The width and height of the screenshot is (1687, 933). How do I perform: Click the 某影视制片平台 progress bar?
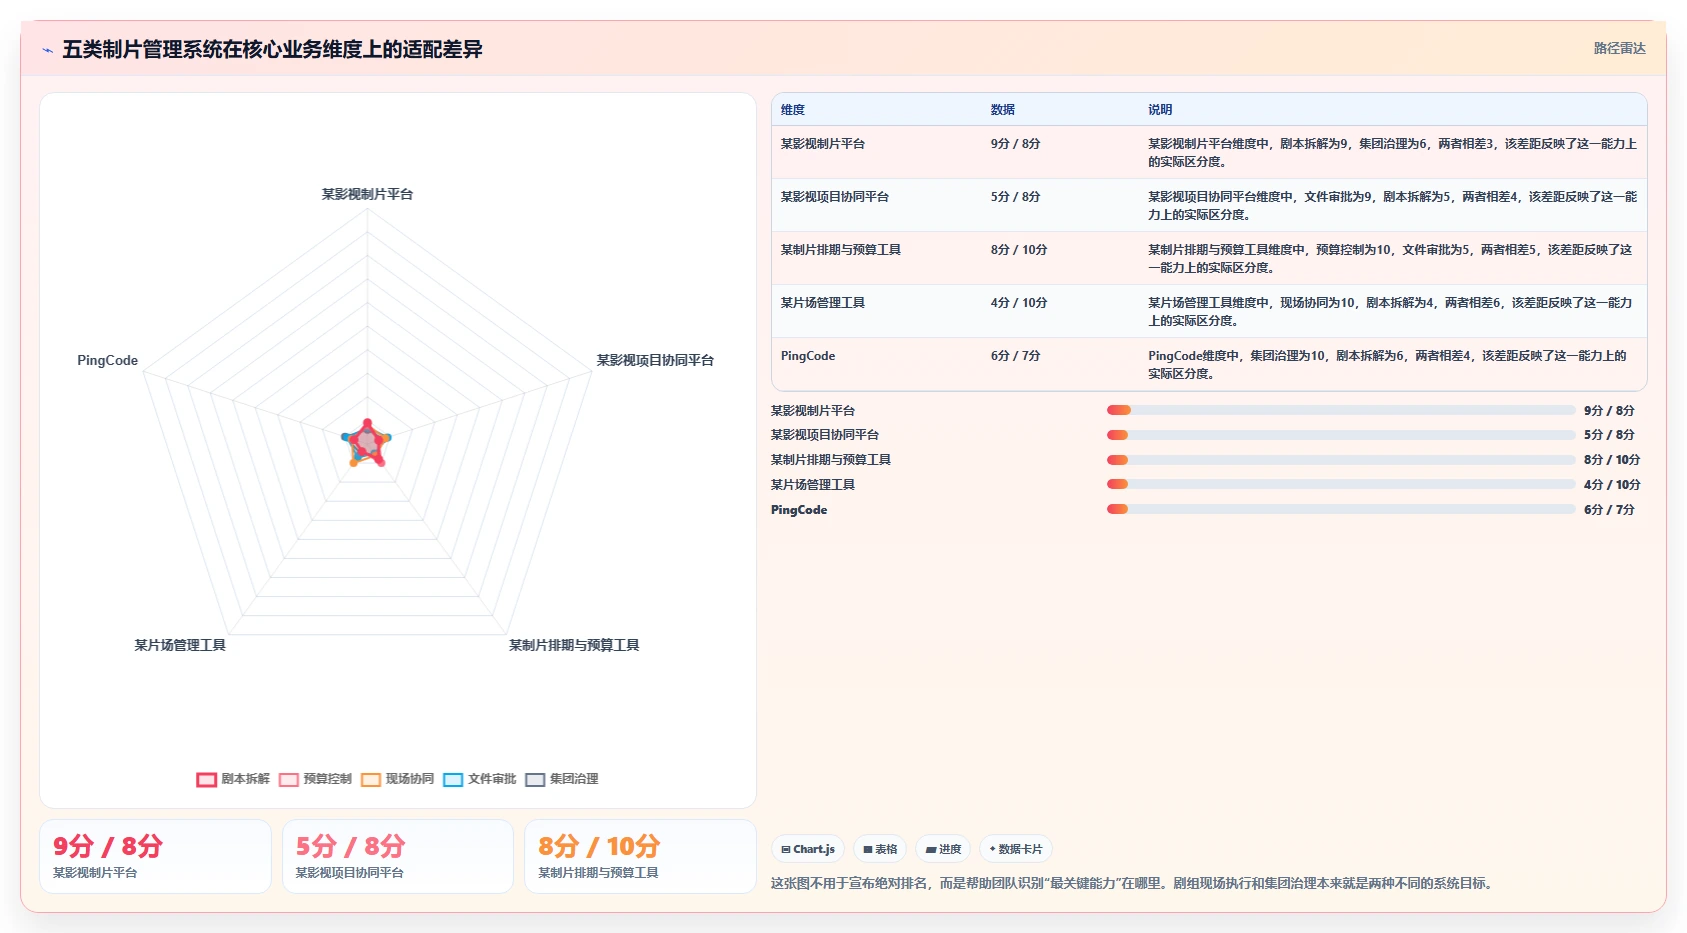coord(1341,410)
